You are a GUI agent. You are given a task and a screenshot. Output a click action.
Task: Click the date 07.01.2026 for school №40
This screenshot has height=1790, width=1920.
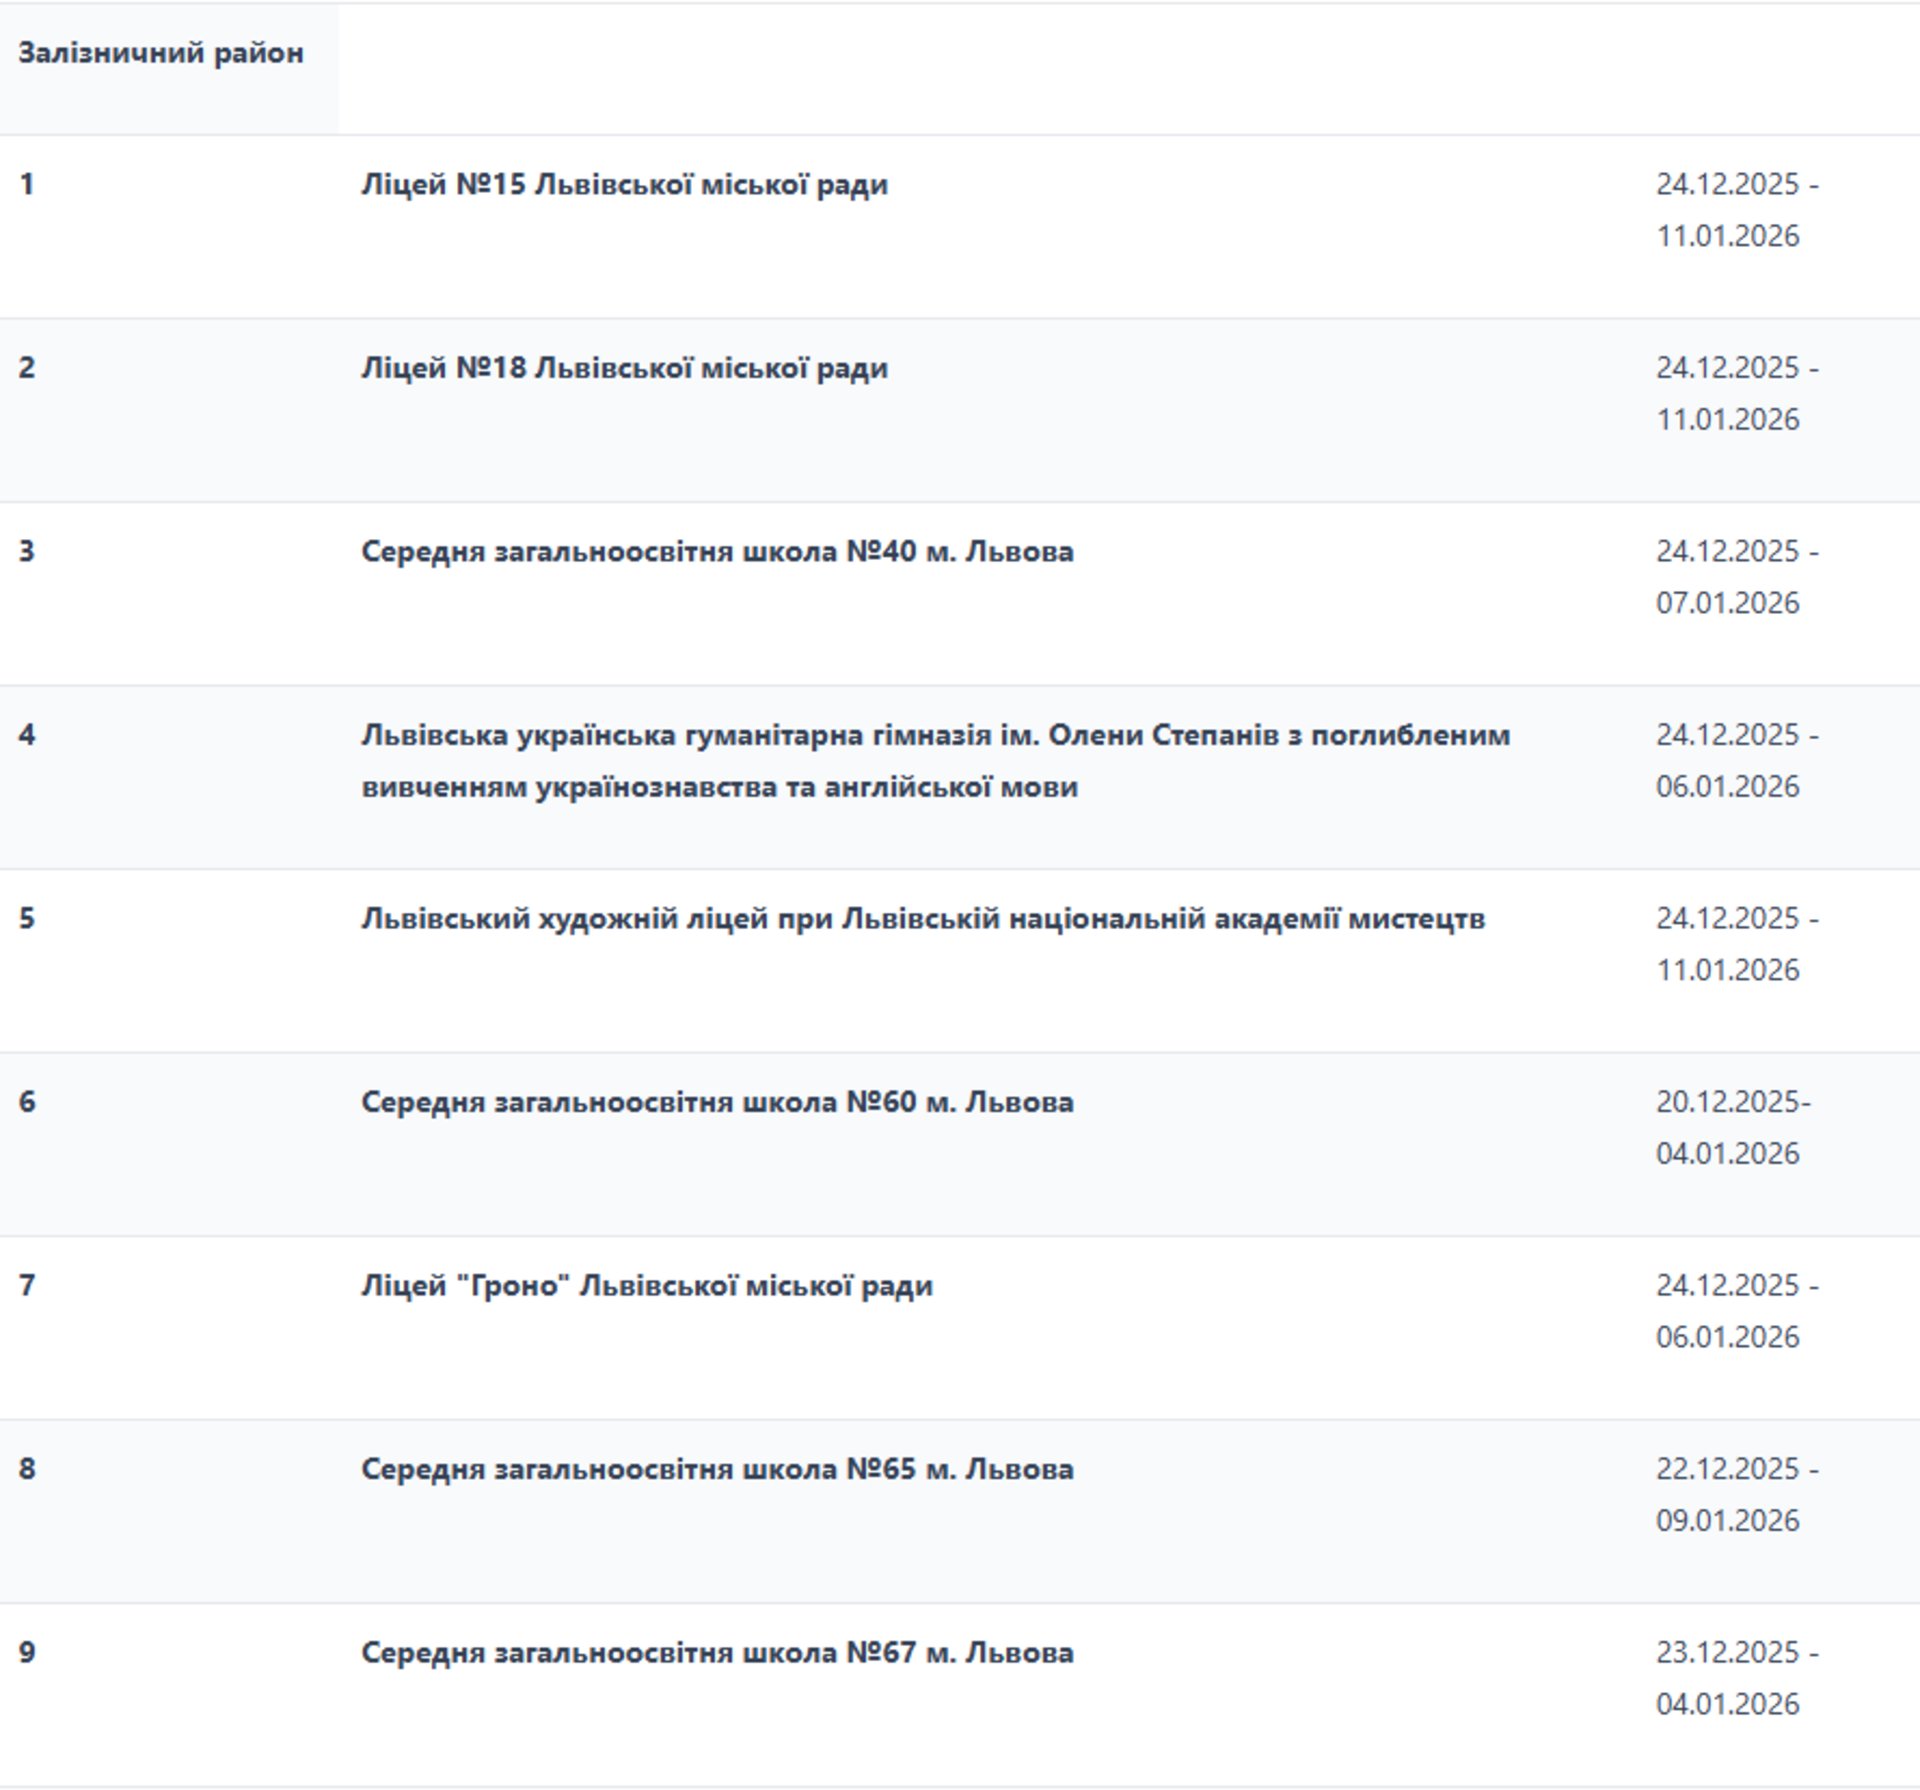[1727, 603]
